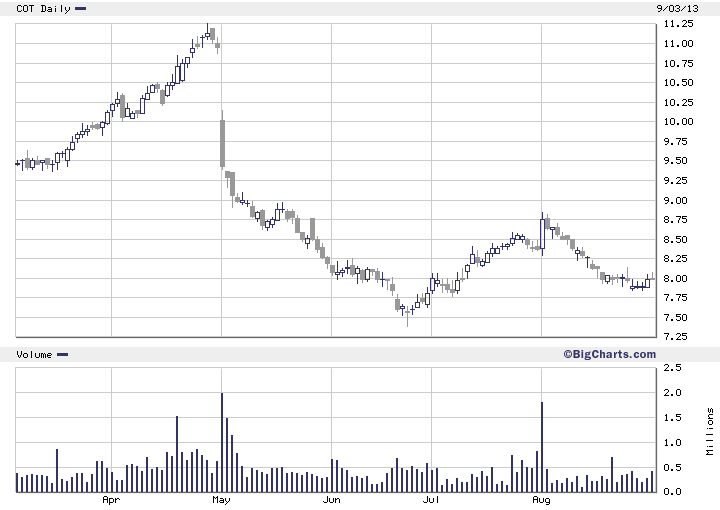Click the 9.75 price axis label

coord(675,141)
